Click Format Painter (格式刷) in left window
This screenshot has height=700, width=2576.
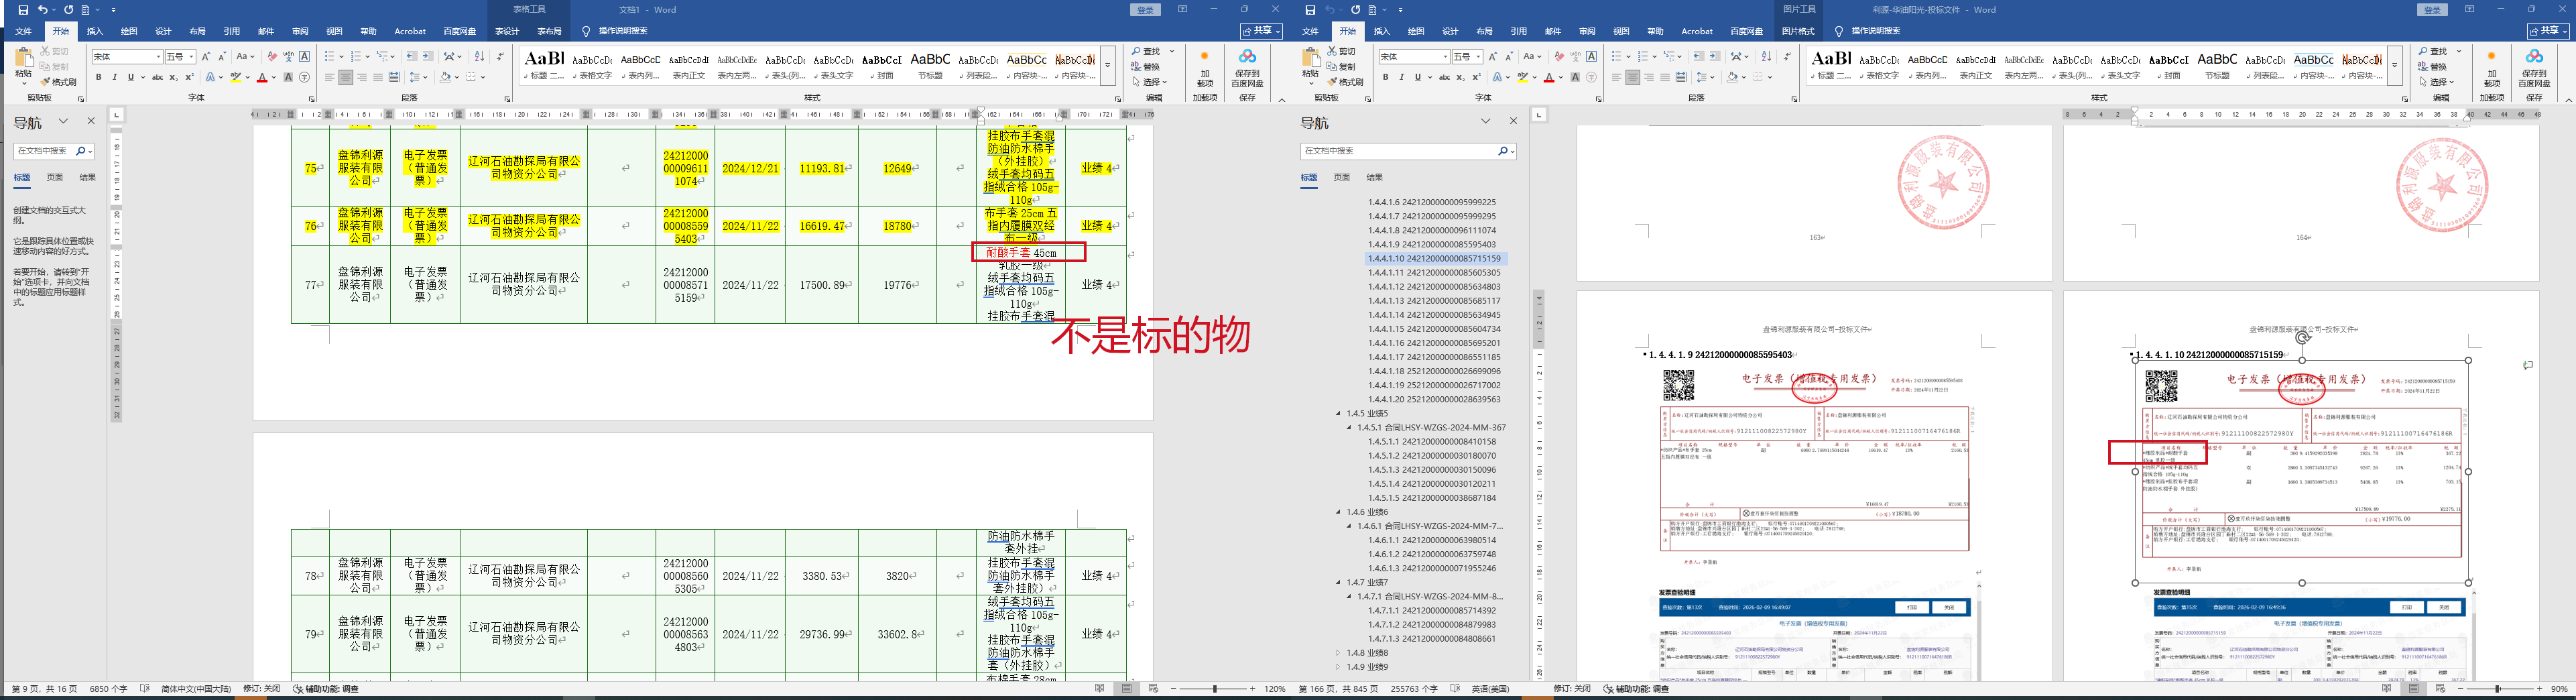click(59, 82)
